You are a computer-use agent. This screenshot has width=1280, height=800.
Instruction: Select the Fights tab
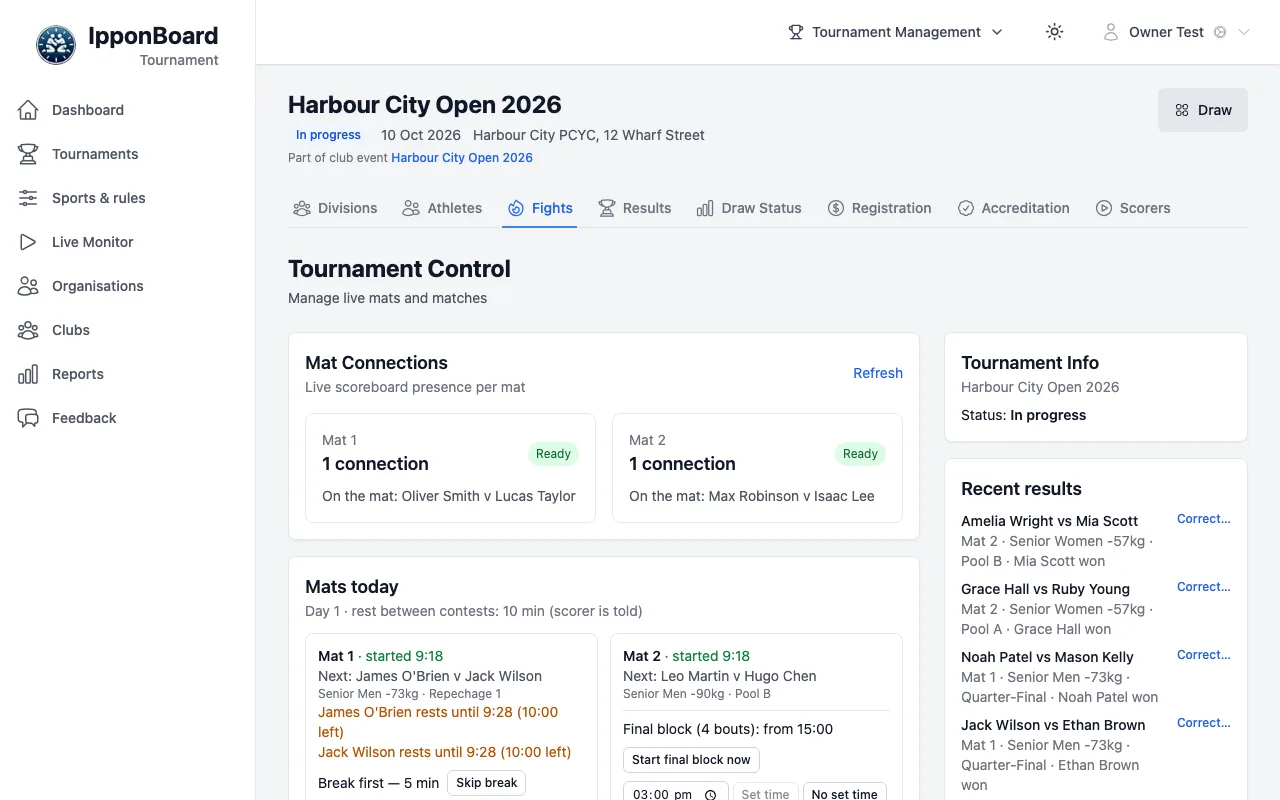click(x=540, y=208)
